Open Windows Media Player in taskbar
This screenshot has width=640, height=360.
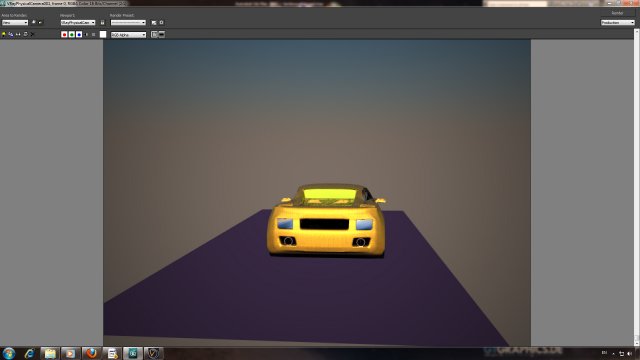pos(71,353)
